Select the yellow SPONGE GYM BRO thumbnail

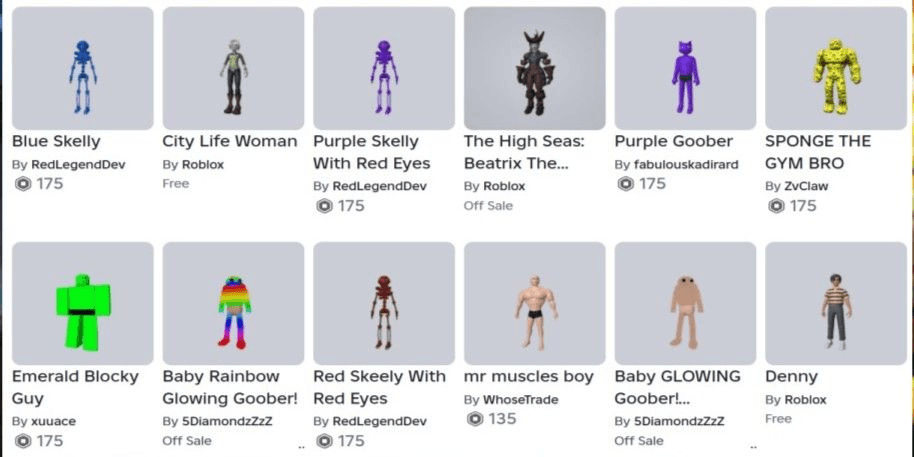(x=836, y=68)
